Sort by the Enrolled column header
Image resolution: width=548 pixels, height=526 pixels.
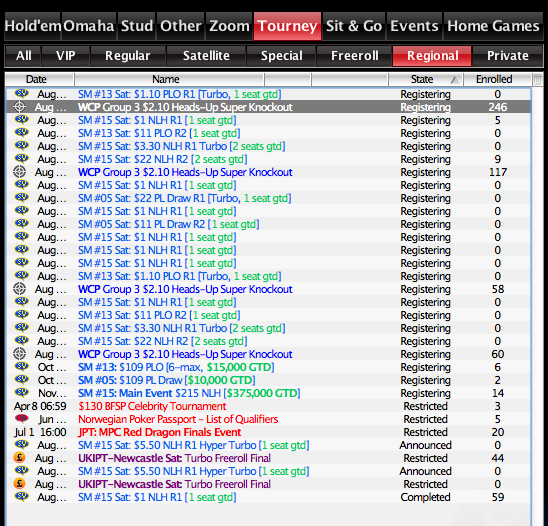tap(494, 79)
